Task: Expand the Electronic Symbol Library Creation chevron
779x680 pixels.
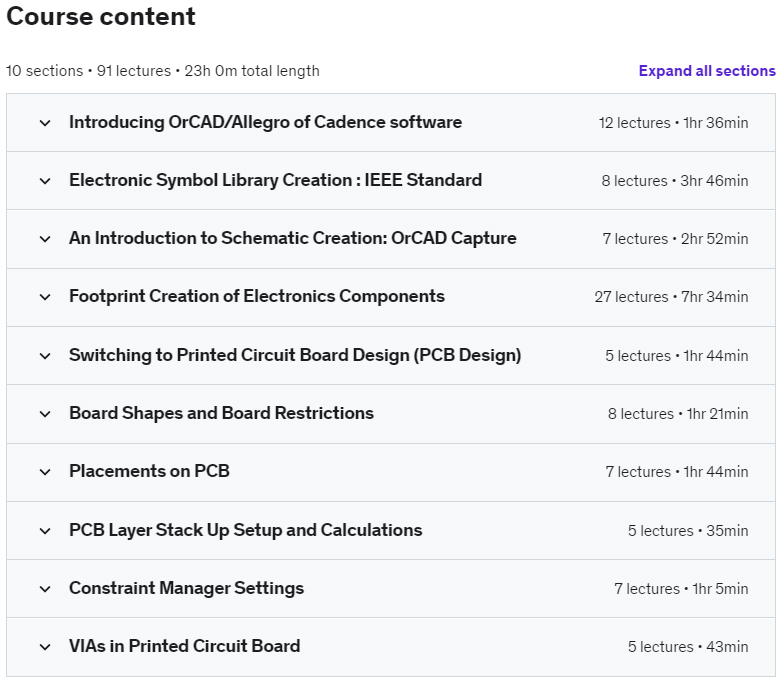Action: pyautogui.click(x=45, y=181)
